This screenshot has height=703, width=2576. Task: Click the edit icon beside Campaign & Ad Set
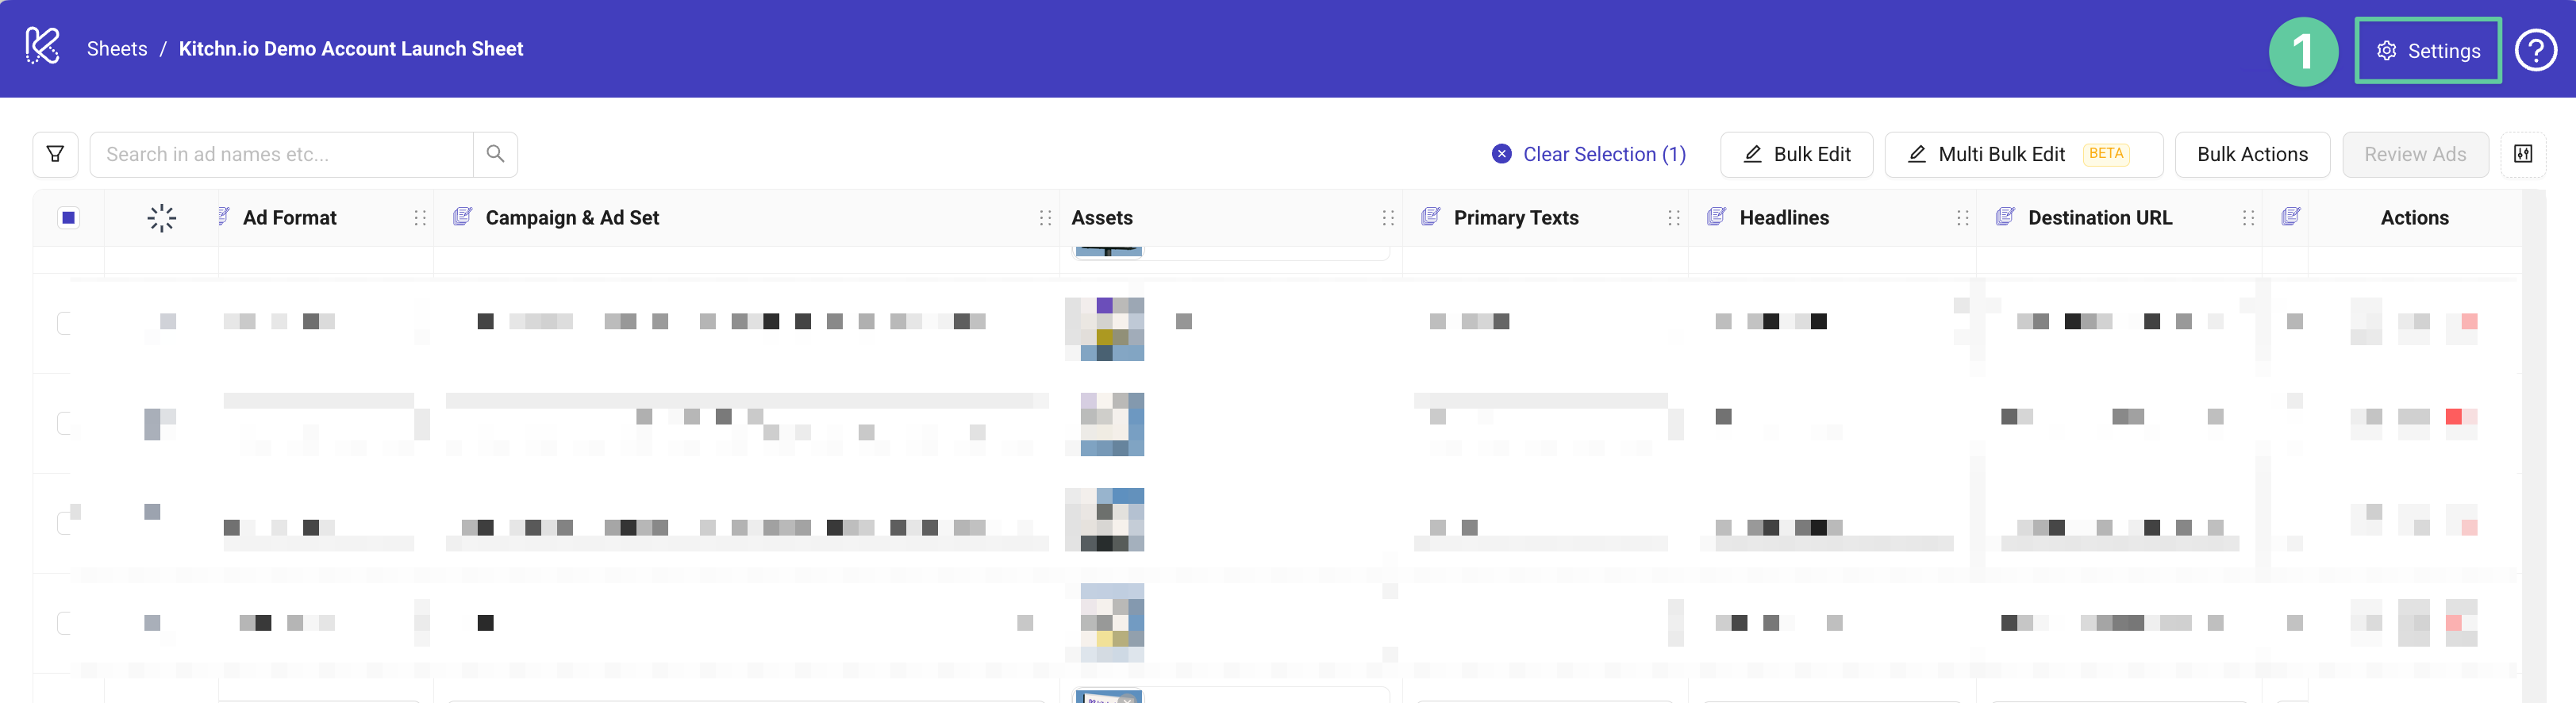[x=462, y=217]
